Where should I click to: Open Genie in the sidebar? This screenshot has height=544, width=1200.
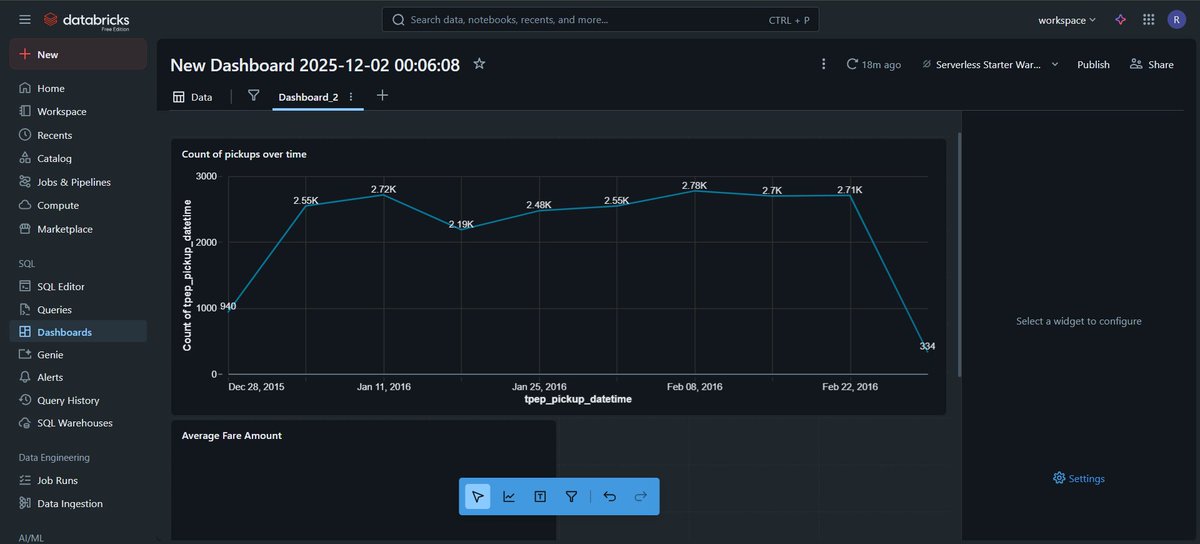[78, 354]
